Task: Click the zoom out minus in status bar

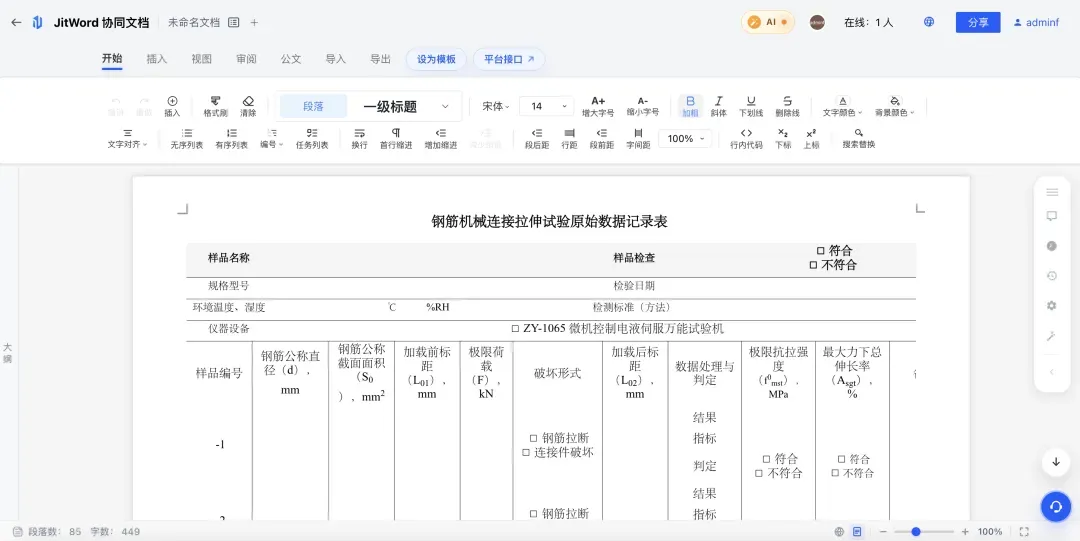Action: pos(883,532)
